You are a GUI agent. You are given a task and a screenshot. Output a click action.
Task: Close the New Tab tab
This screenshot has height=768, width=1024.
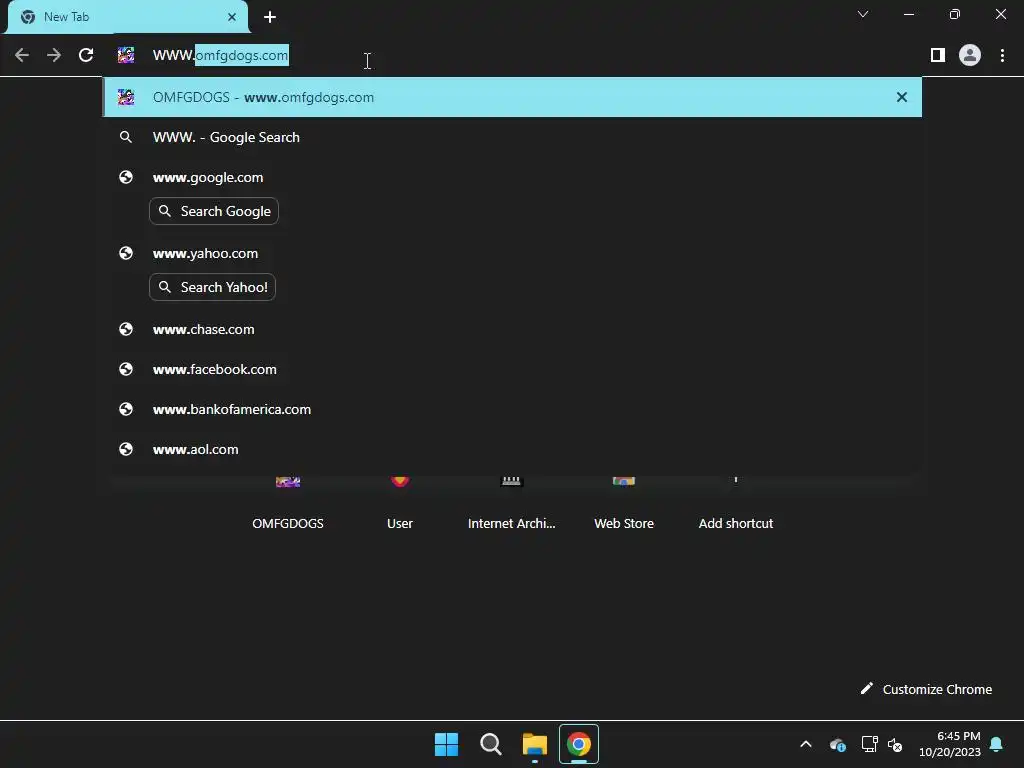232,17
